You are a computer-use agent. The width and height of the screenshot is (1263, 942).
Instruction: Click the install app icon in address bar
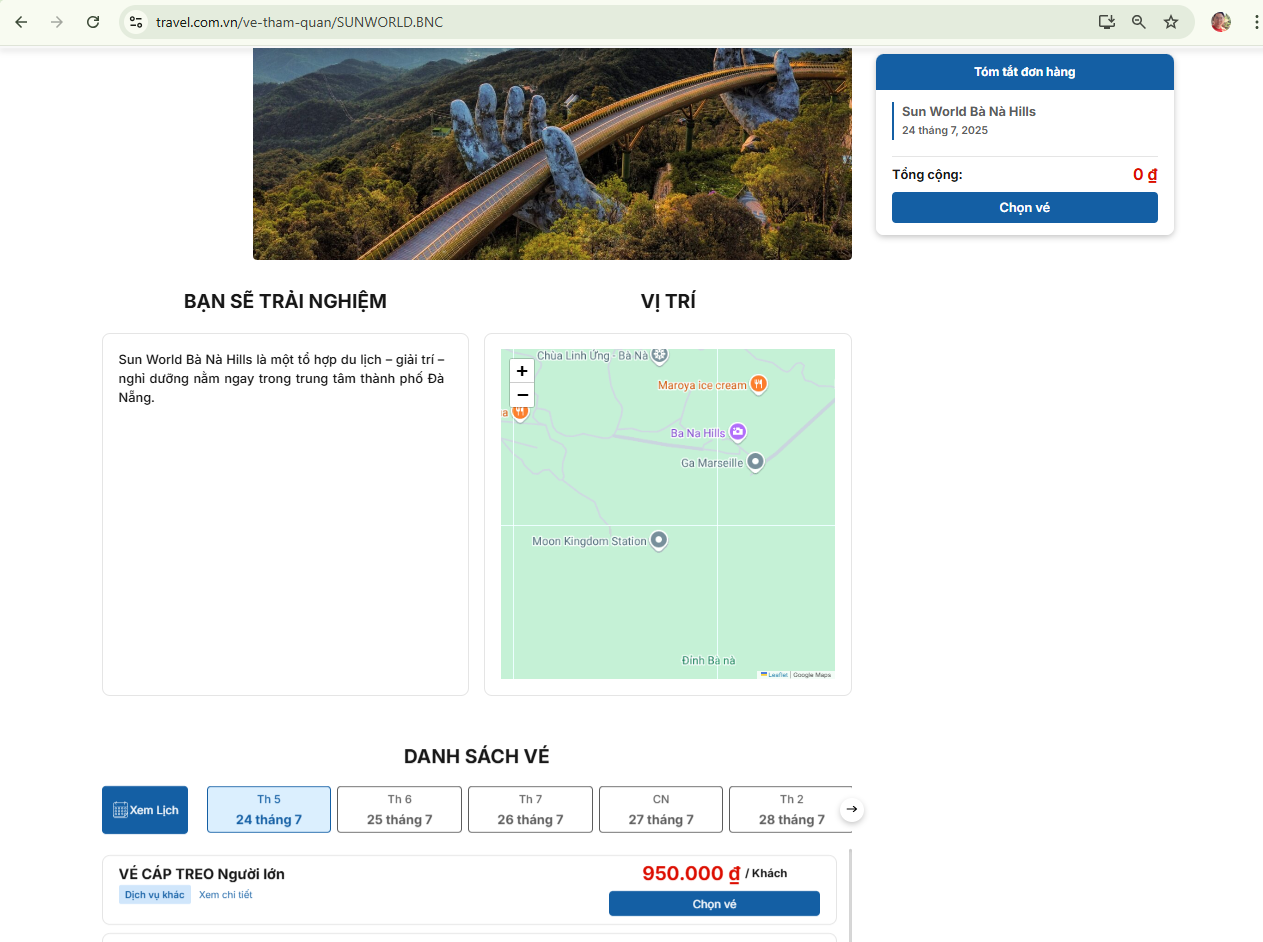coord(1107,22)
